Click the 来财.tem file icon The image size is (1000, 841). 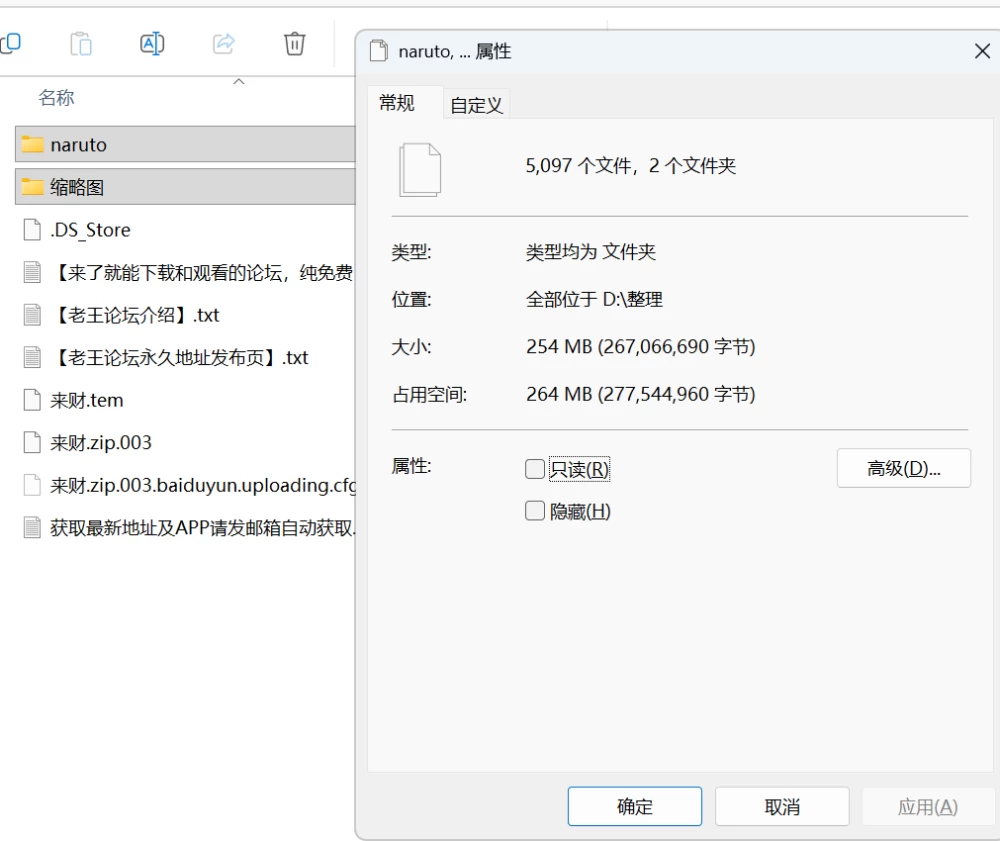32,400
